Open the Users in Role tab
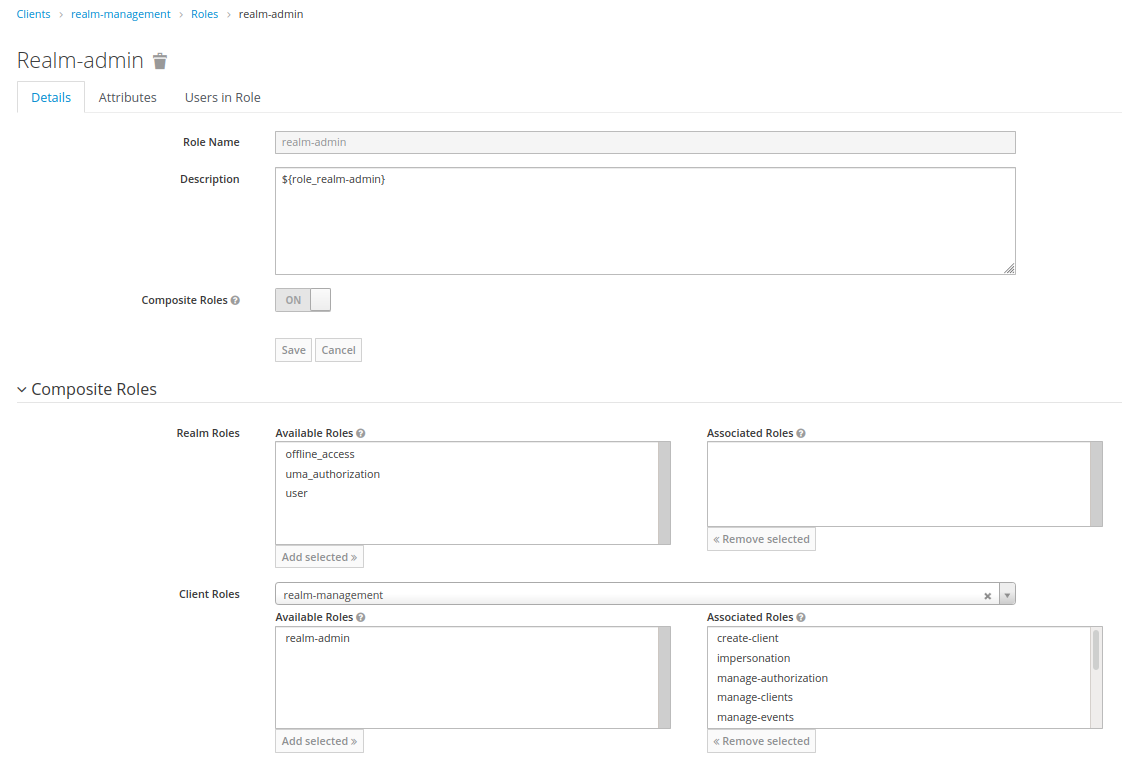Viewport: 1122px width, 775px height. pos(222,97)
